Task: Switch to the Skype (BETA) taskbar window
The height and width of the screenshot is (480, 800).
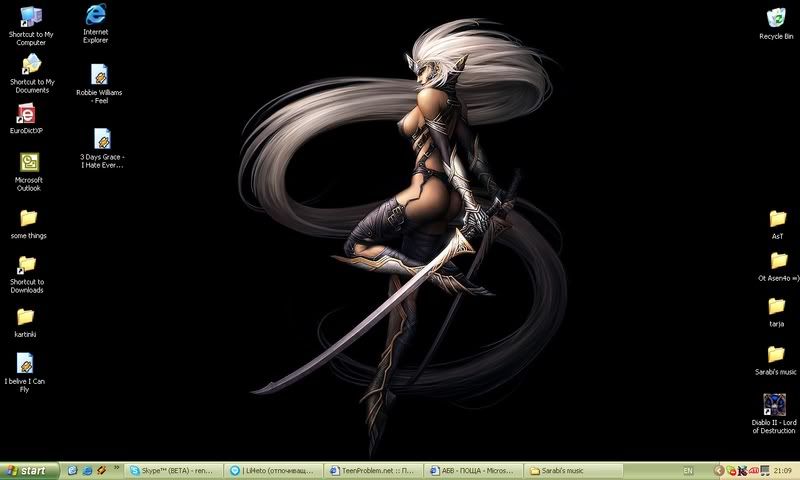Action: 172,470
